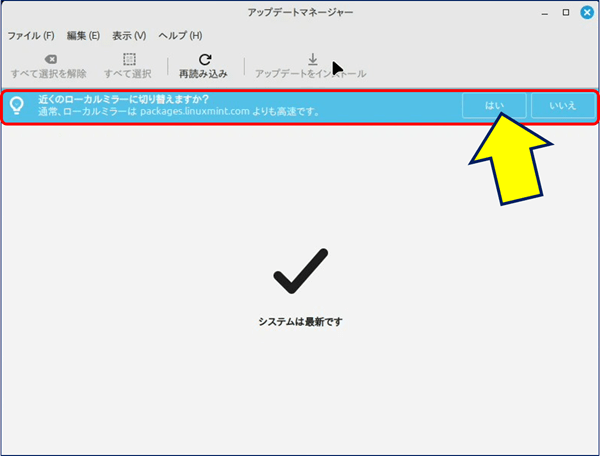
Task: Click the アップデートマネージャー title bar text
Action: tap(300, 13)
